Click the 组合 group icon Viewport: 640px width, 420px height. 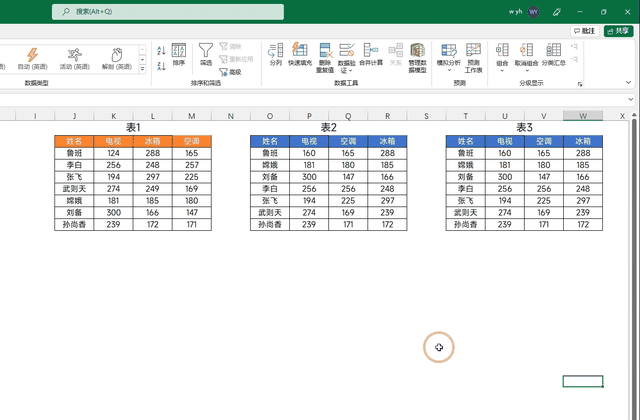coord(502,51)
